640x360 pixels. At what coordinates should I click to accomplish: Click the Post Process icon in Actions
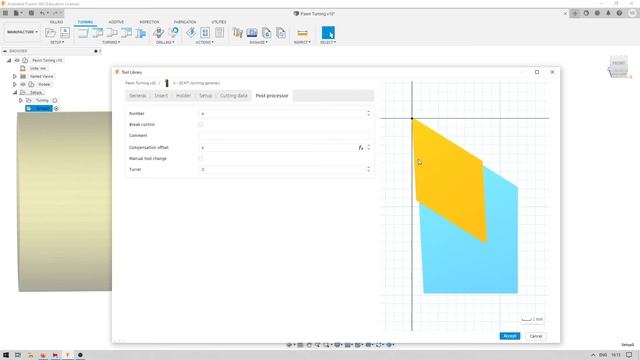point(220,32)
